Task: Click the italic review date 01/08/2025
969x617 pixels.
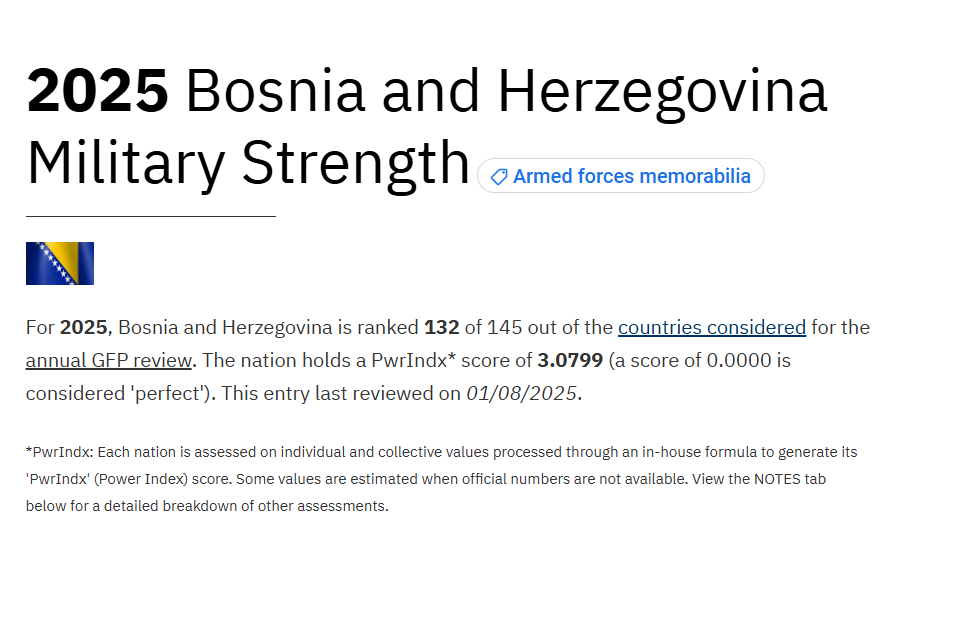Action: click(522, 393)
